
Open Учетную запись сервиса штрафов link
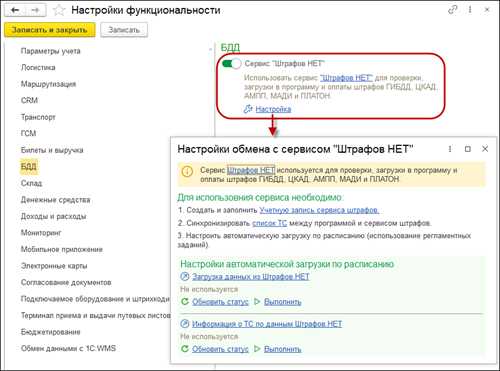(319, 210)
